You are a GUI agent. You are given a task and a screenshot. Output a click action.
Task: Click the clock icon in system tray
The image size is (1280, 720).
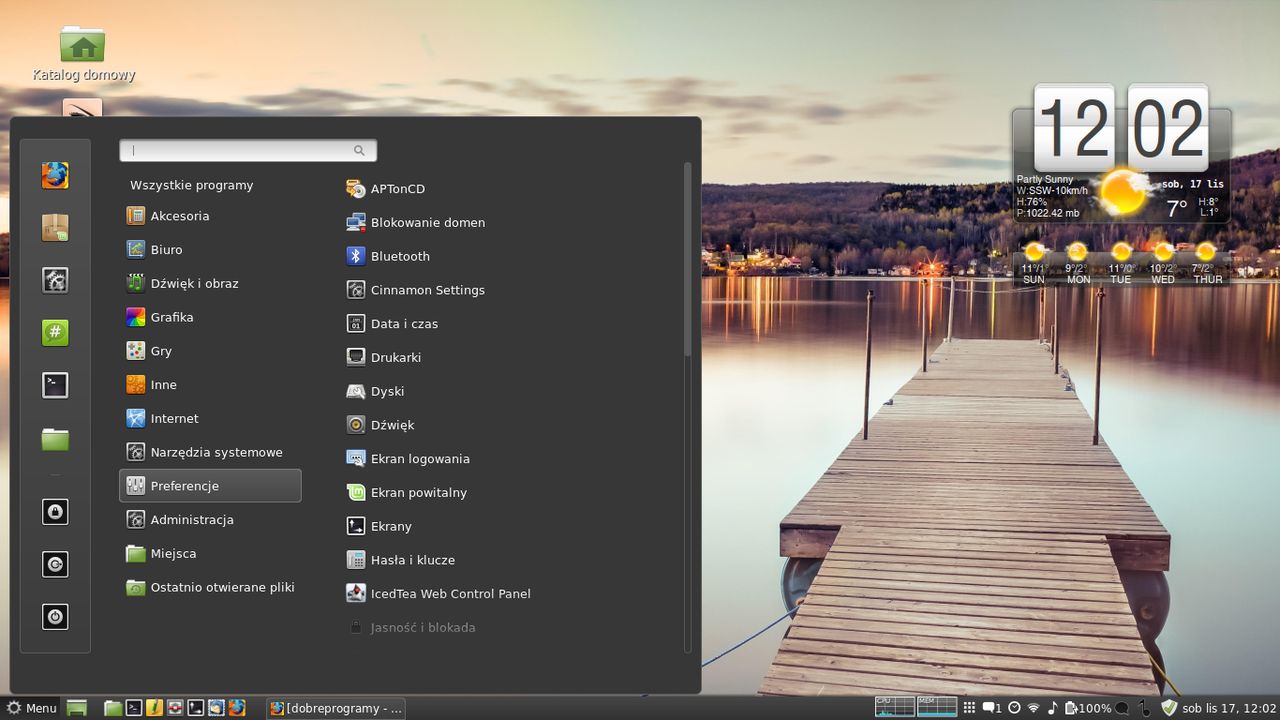click(1014, 708)
